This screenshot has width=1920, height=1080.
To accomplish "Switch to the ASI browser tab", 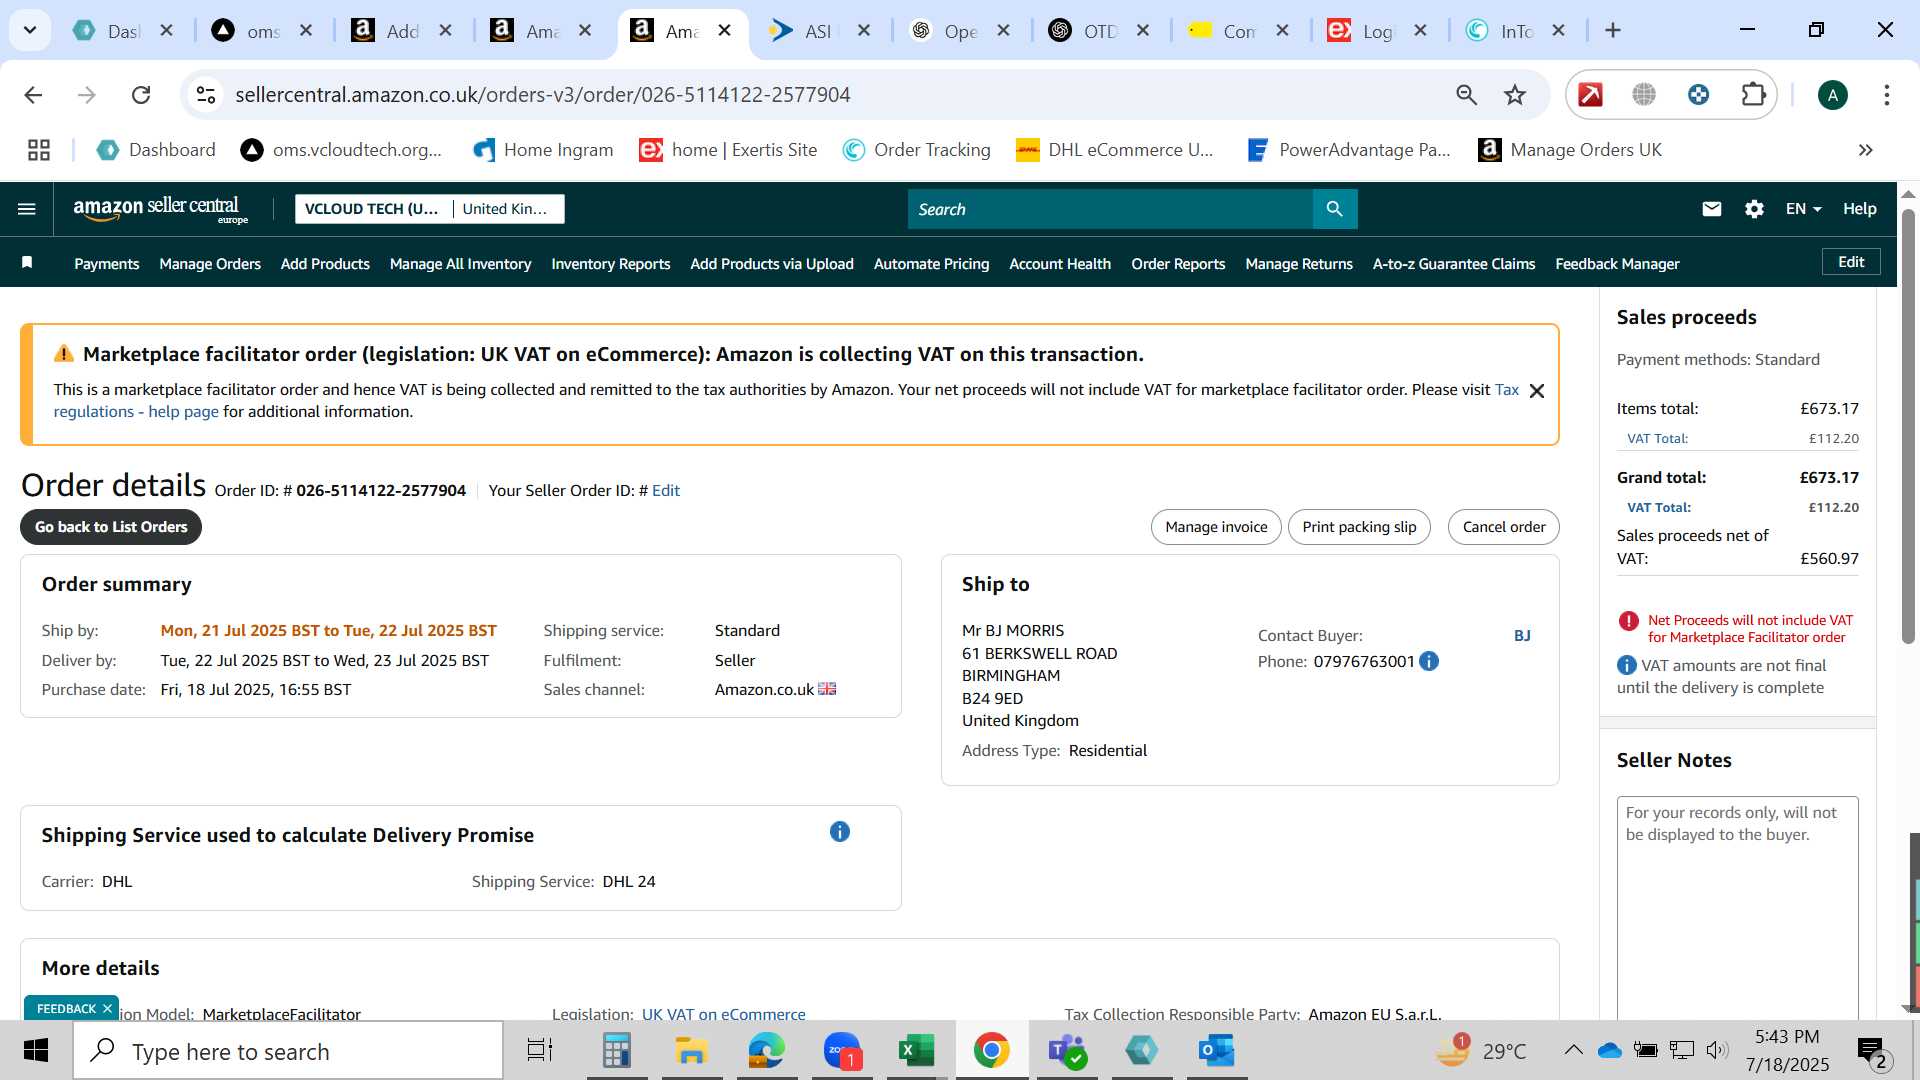I will (818, 31).
